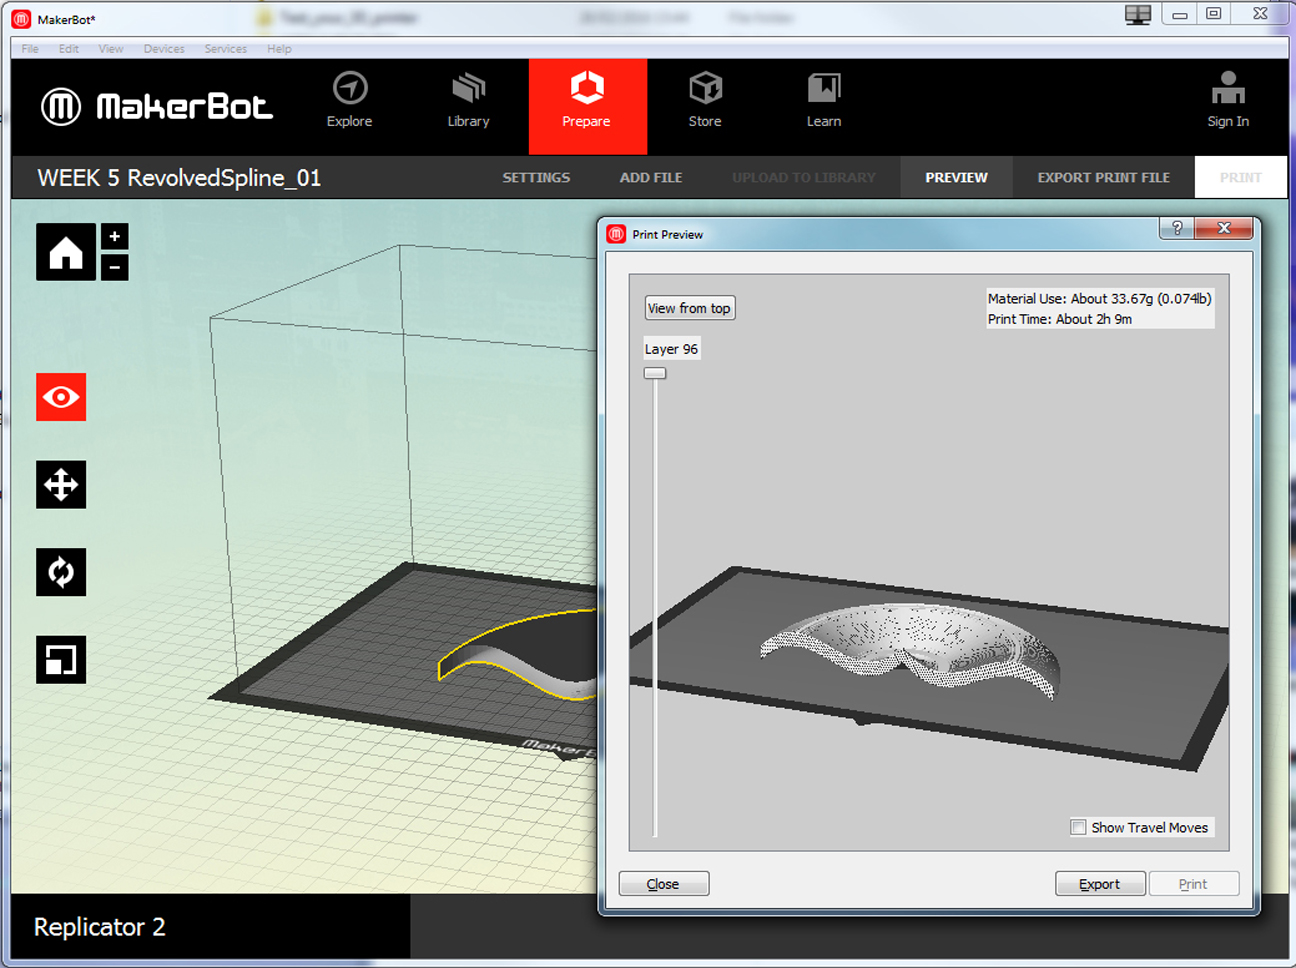The height and width of the screenshot is (968, 1296).
Task: Click the Replicator 2 device label
Action: [x=100, y=927]
